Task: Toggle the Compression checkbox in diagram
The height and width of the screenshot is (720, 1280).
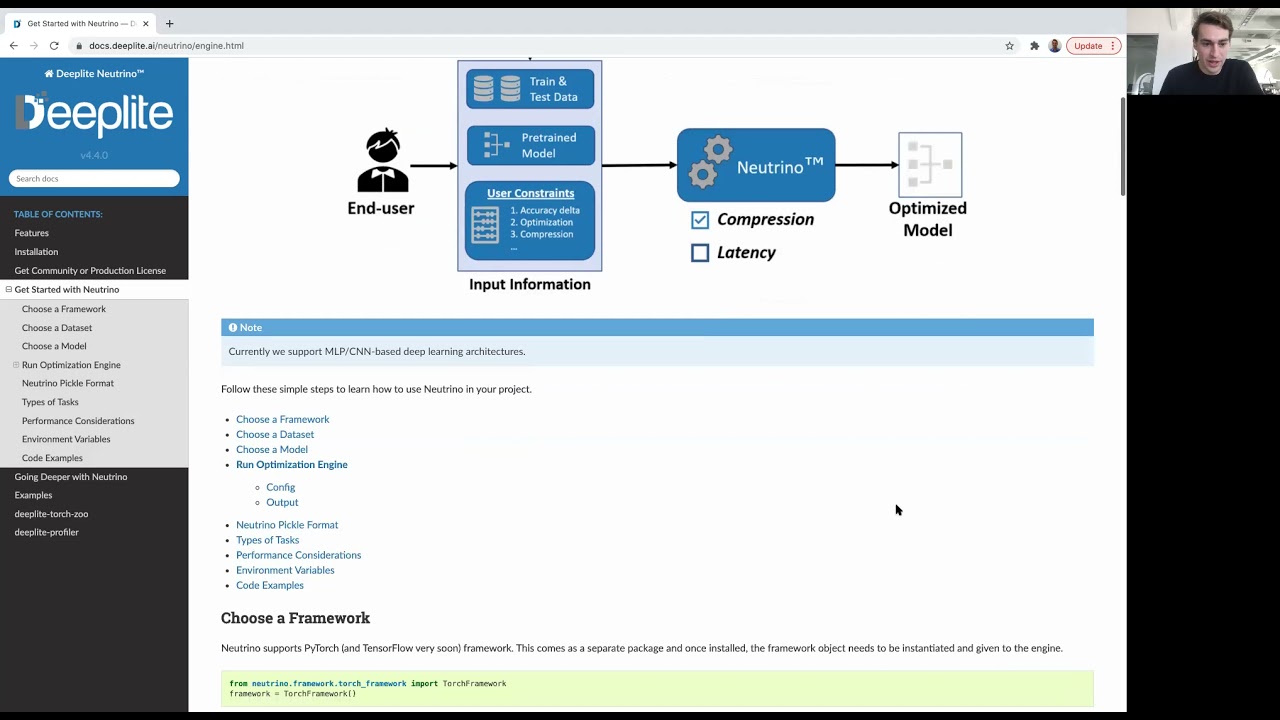Action: (700, 220)
